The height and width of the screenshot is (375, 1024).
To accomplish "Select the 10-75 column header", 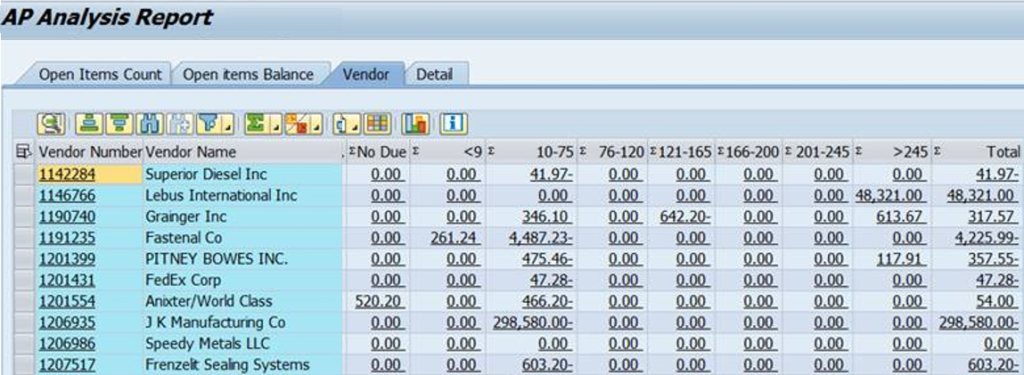I will pos(531,152).
